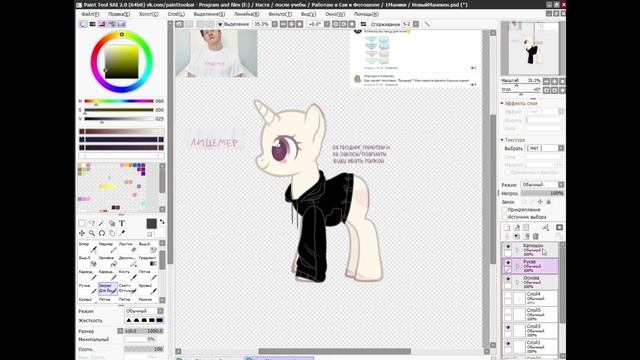
Task: Click the new layer folder icon
Action: (x=527, y=227)
